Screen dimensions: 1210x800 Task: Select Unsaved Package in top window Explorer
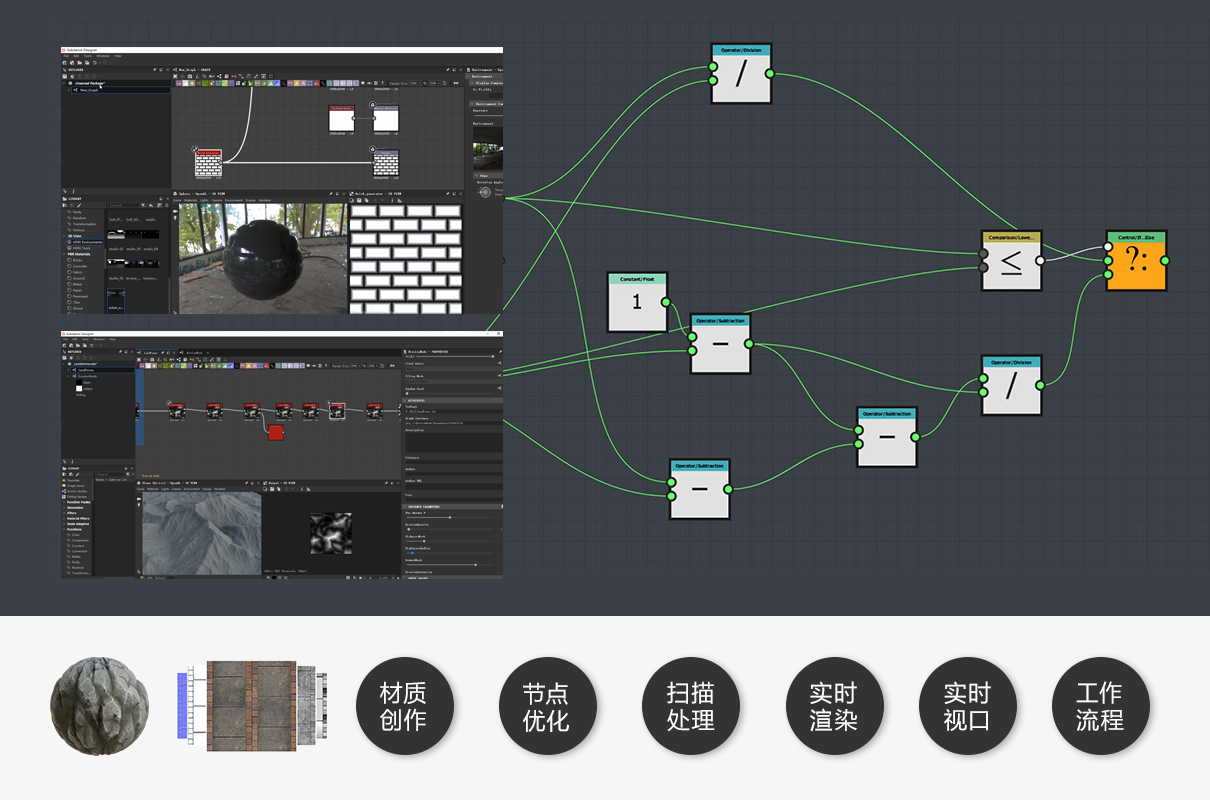point(90,83)
